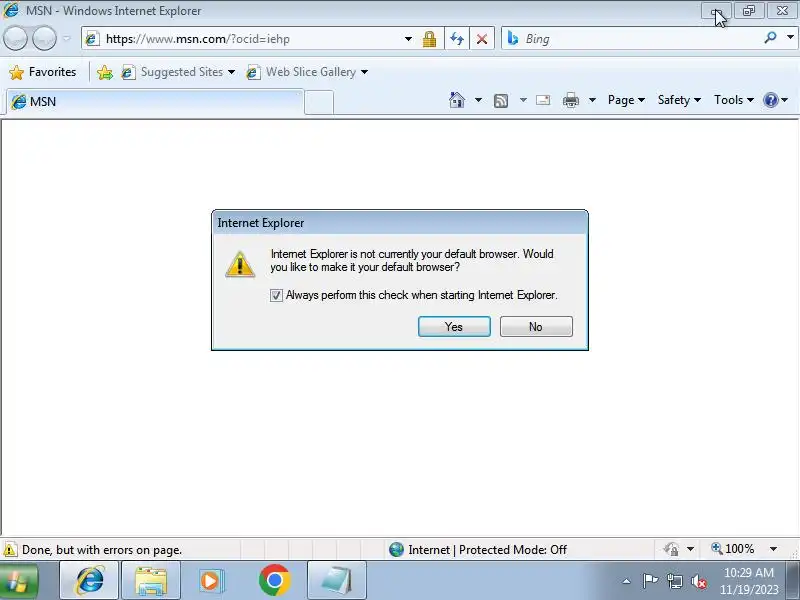The image size is (800, 600).
Task: Click the Refresh page button
Action: click(457, 39)
